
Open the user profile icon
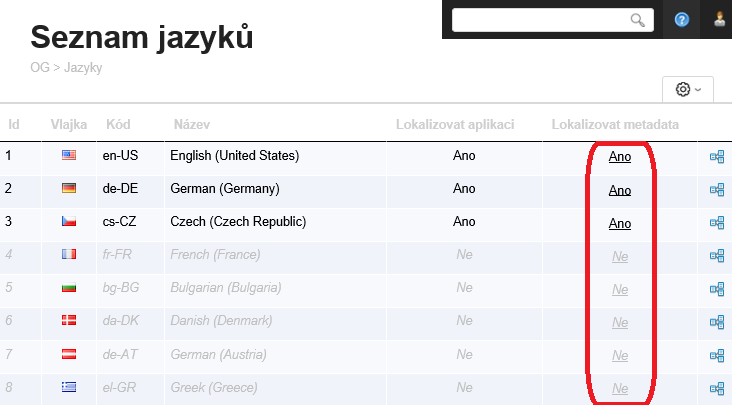[720, 20]
